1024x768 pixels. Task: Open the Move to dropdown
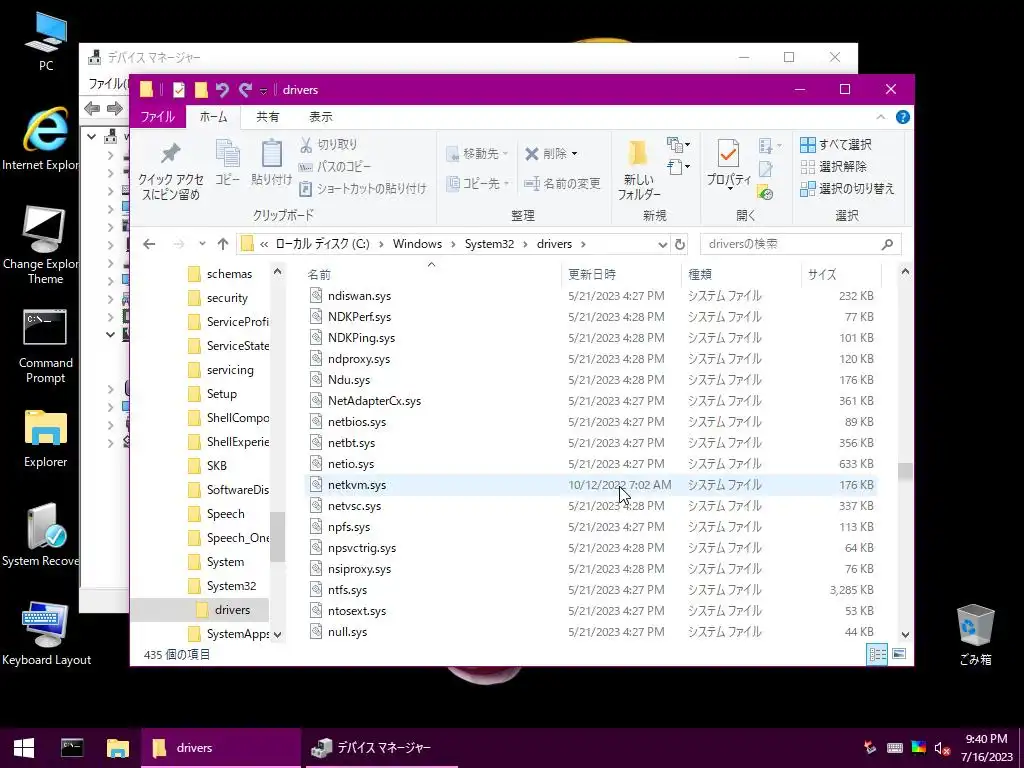(477, 153)
